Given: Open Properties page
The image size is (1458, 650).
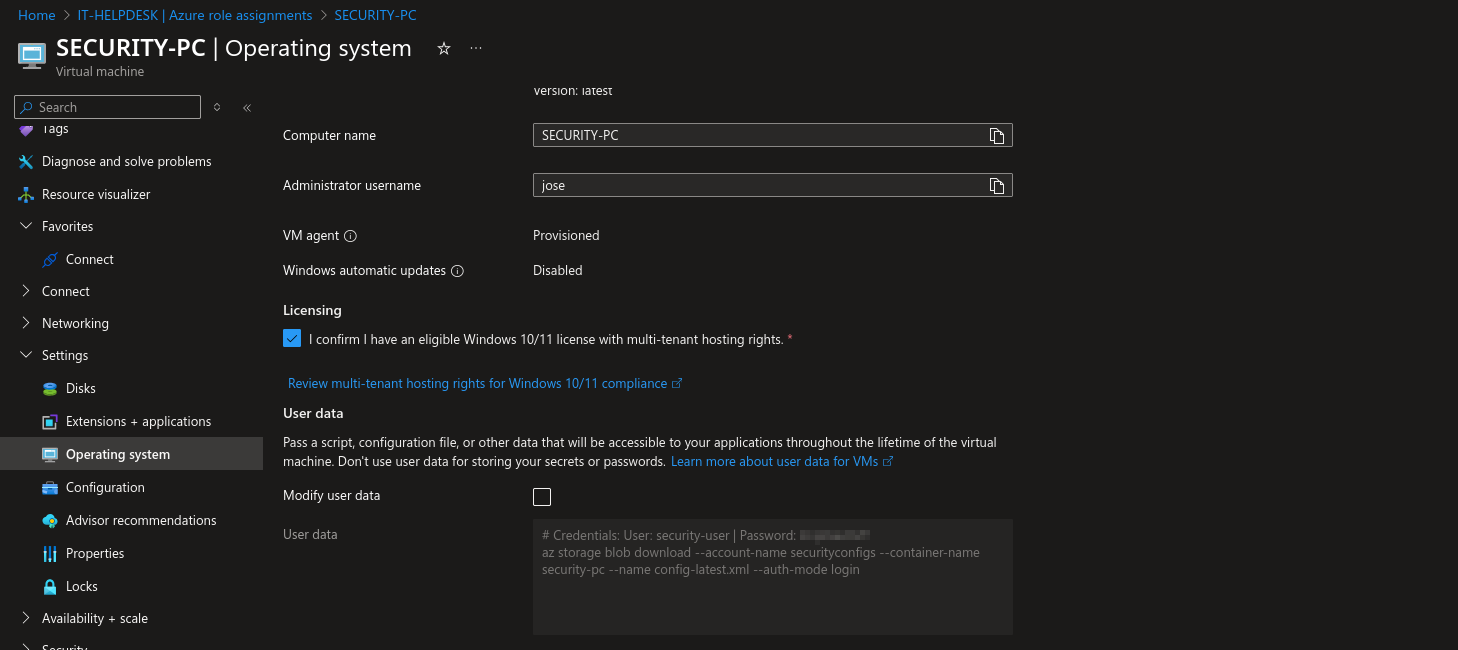Looking at the screenshot, I should click(95, 553).
